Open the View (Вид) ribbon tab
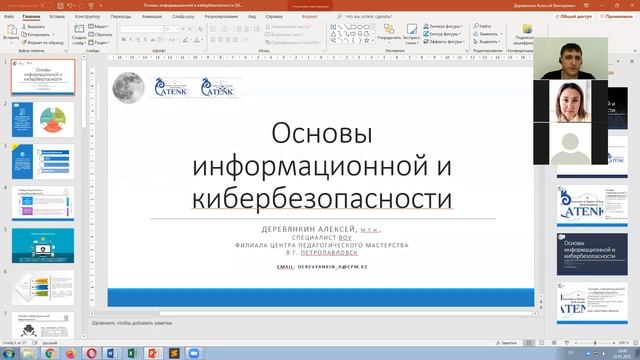640x360 pixels. pyautogui.click(x=252, y=16)
